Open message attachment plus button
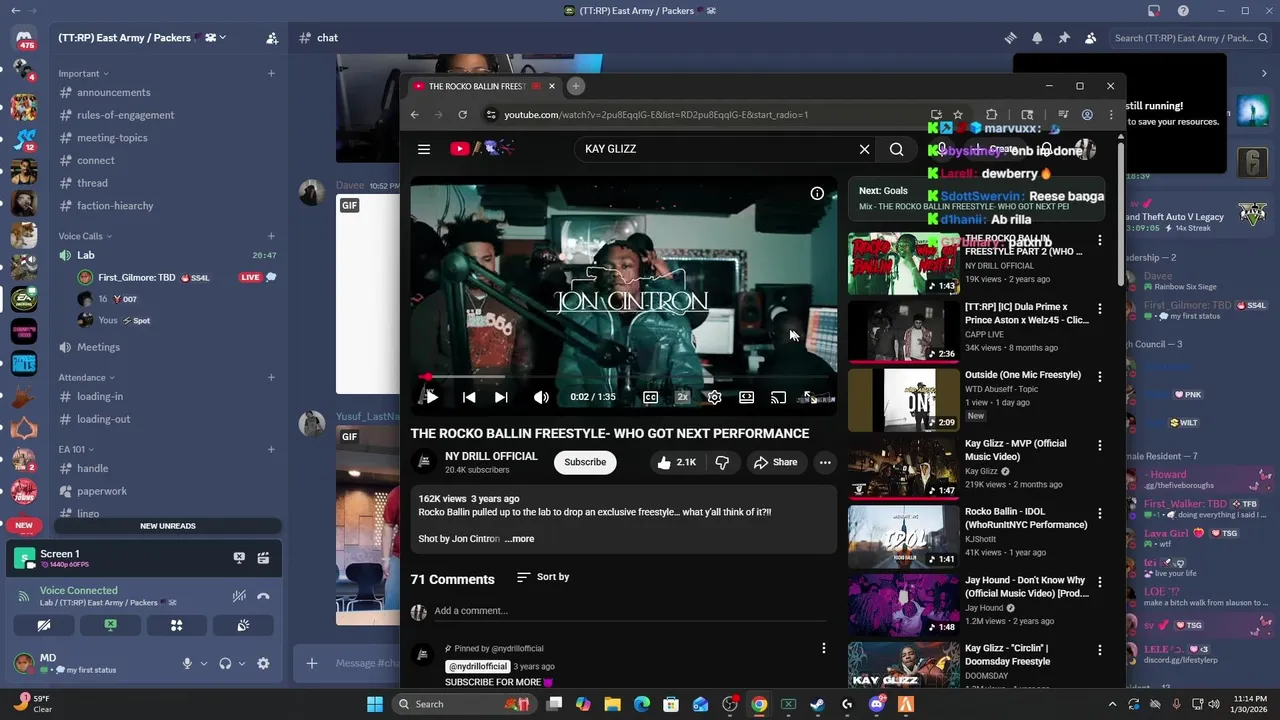The image size is (1280, 720). point(312,663)
